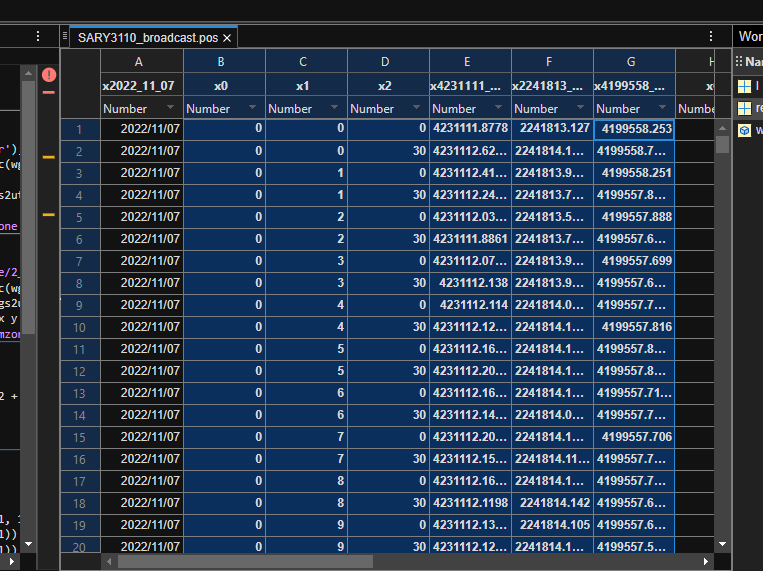Viewport: 763px width, 571px height.
Task: Select row 5 header
Action: pyautogui.click(x=80, y=218)
